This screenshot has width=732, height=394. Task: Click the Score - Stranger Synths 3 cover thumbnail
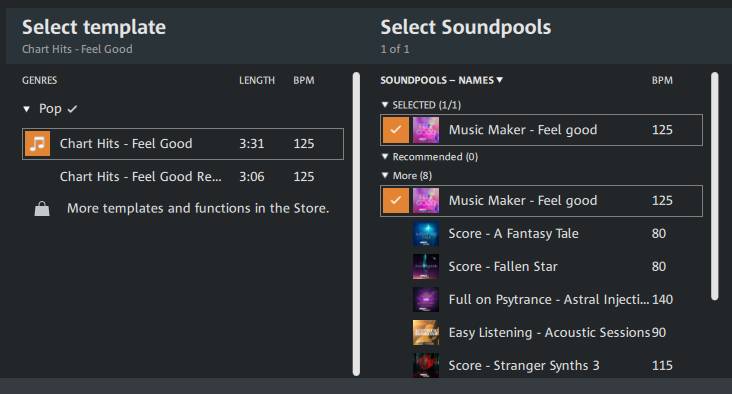point(426,365)
